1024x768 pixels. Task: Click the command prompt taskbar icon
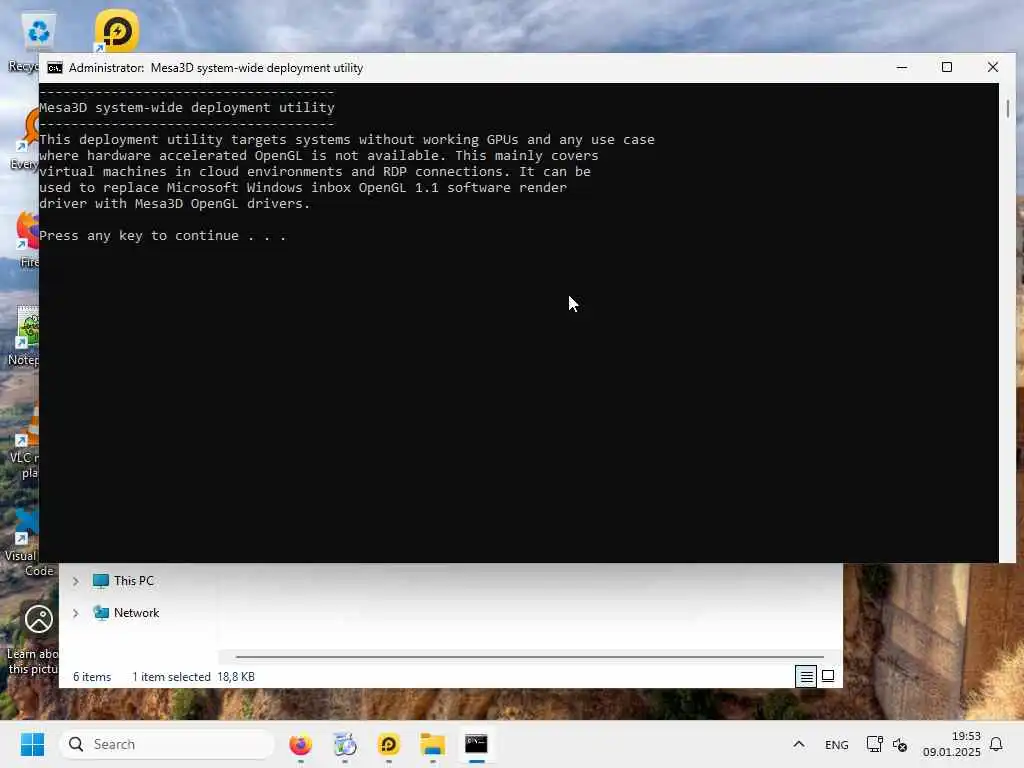(476, 744)
